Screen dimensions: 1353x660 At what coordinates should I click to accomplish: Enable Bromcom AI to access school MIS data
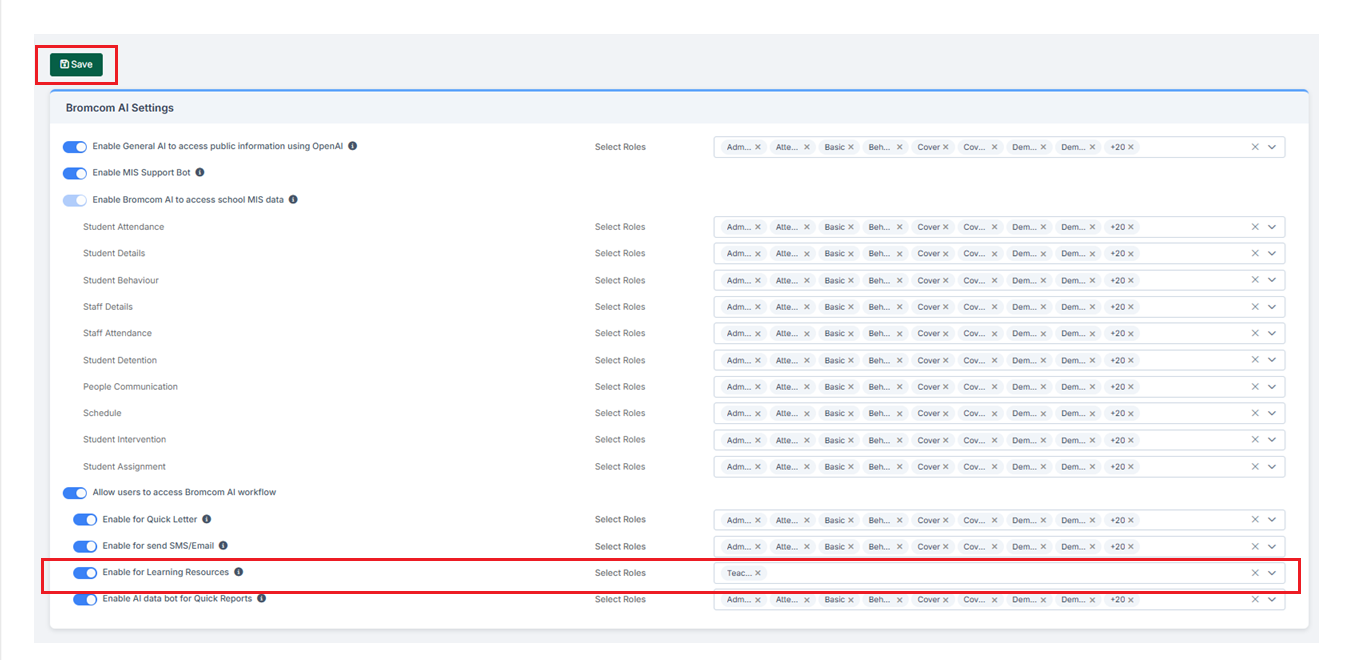[75, 199]
